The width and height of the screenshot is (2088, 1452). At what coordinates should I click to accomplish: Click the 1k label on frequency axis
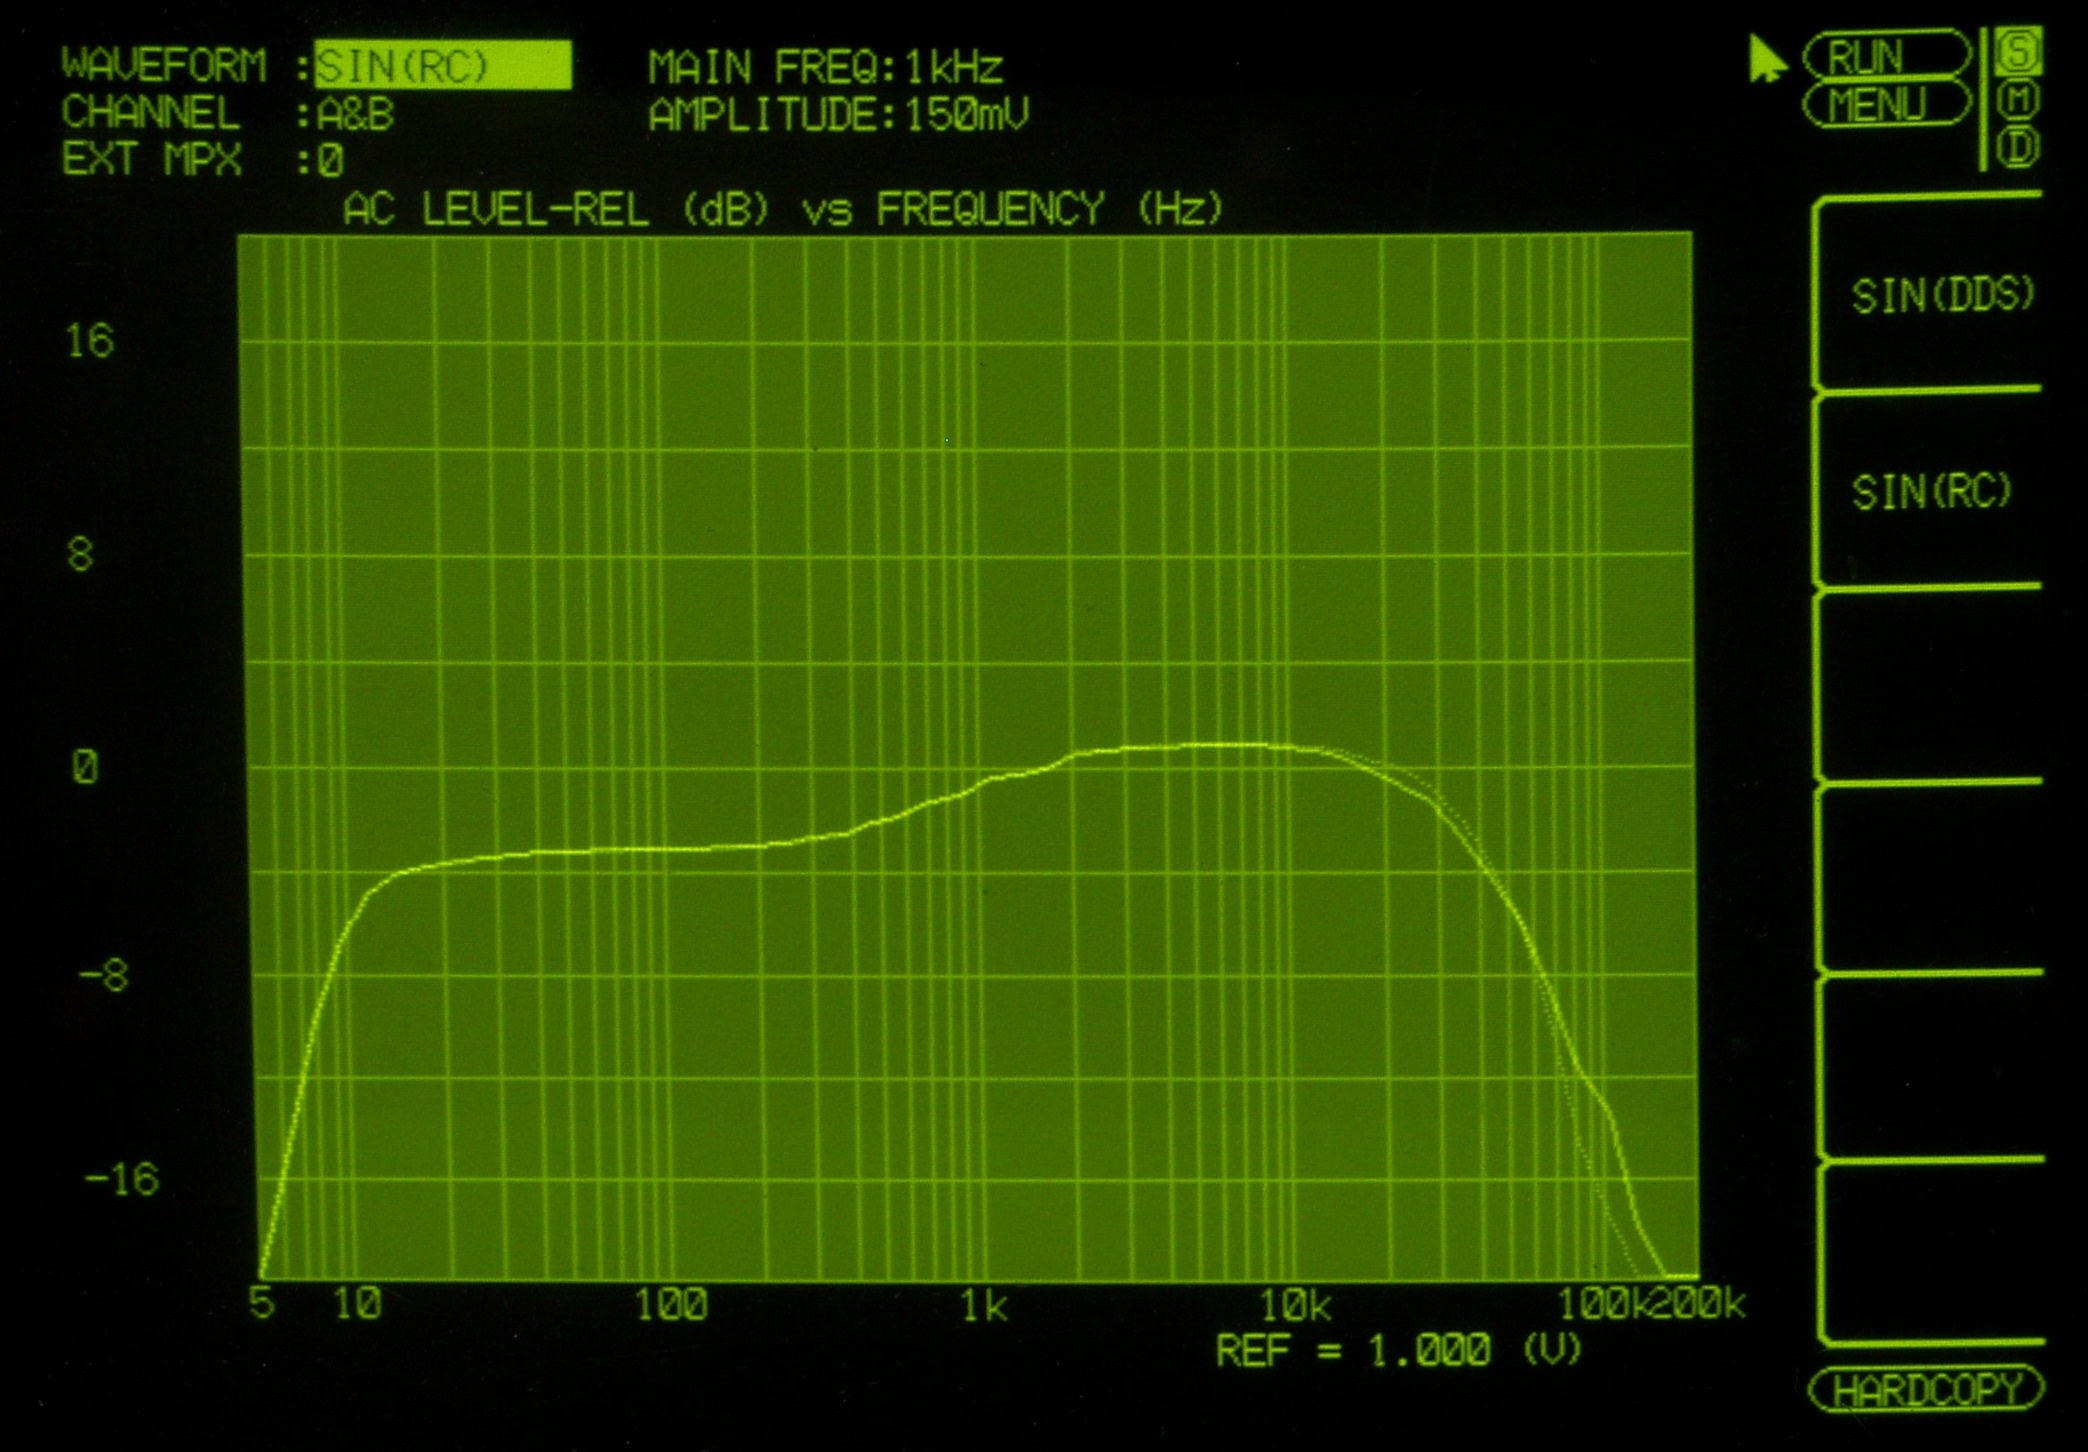(983, 1306)
